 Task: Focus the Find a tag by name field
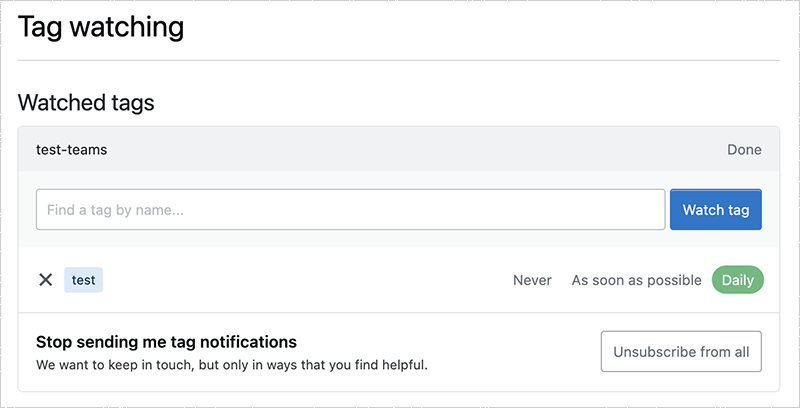pos(350,210)
